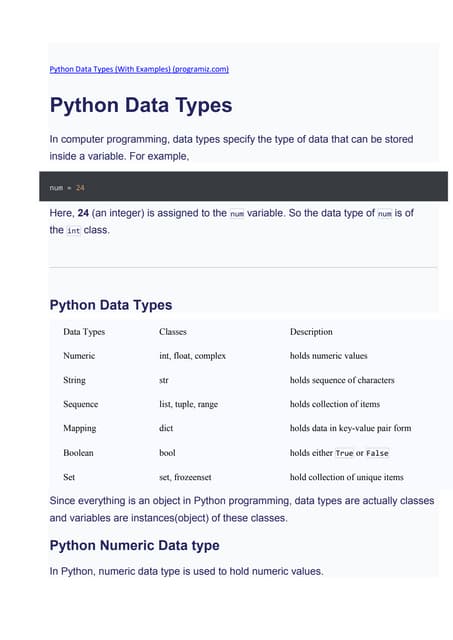The width and height of the screenshot is (453, 640).
Task: Click the Numeric row cell
Action: point(79,356)
